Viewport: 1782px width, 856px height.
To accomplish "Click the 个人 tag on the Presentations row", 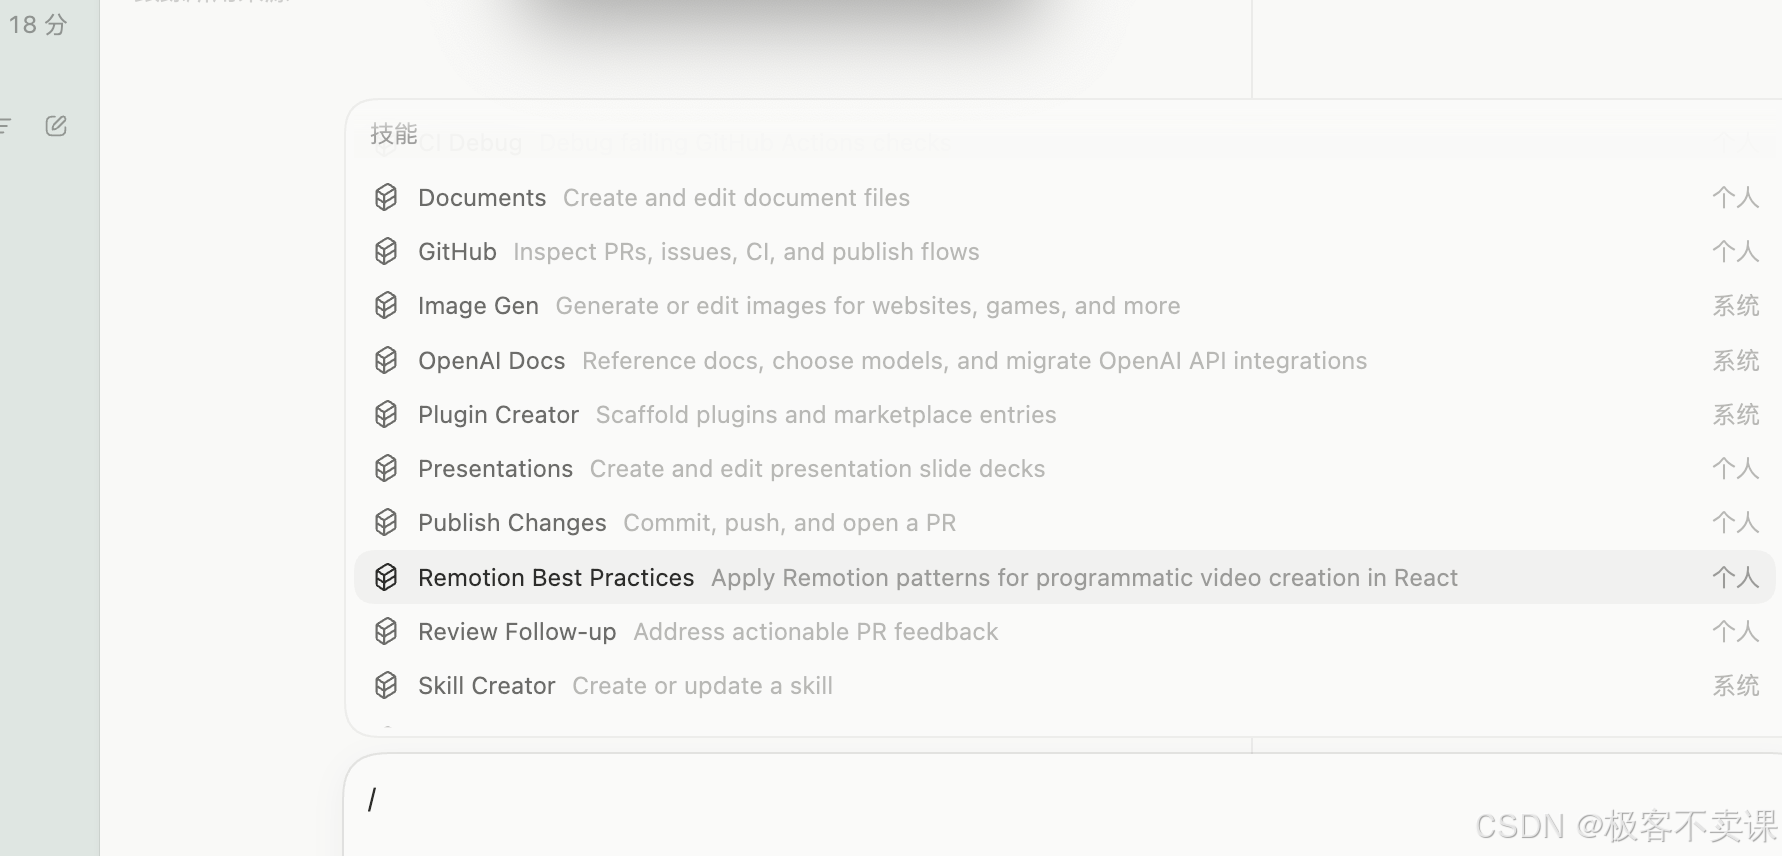I will [1735, 468].
